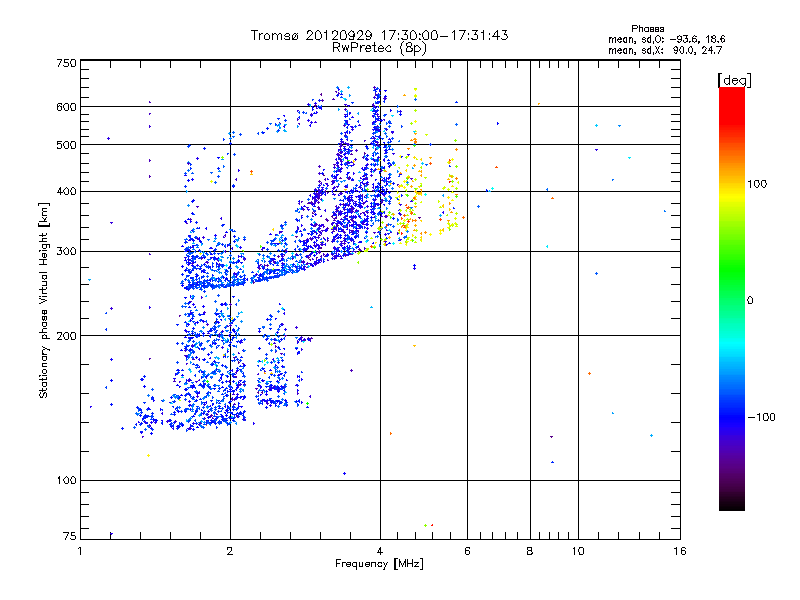Click y-axis tick label '75'

tap(70, 536)
